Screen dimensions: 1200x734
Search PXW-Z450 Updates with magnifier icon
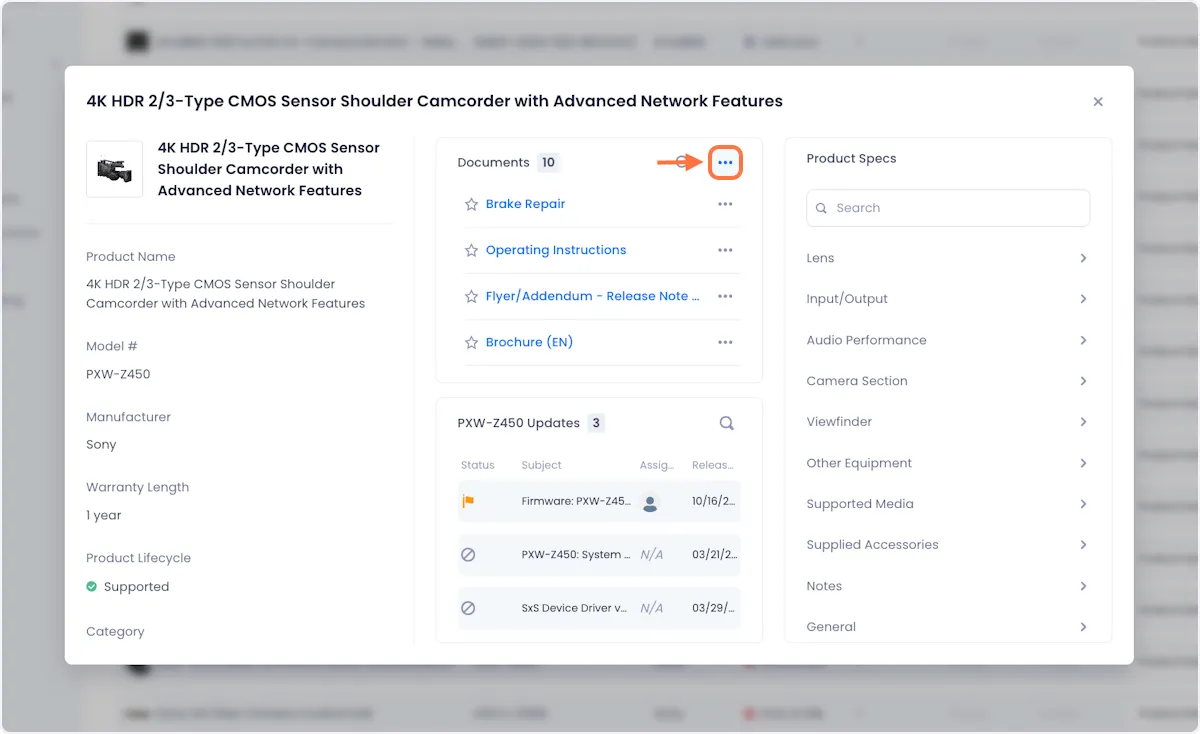(x=727, y=423)
